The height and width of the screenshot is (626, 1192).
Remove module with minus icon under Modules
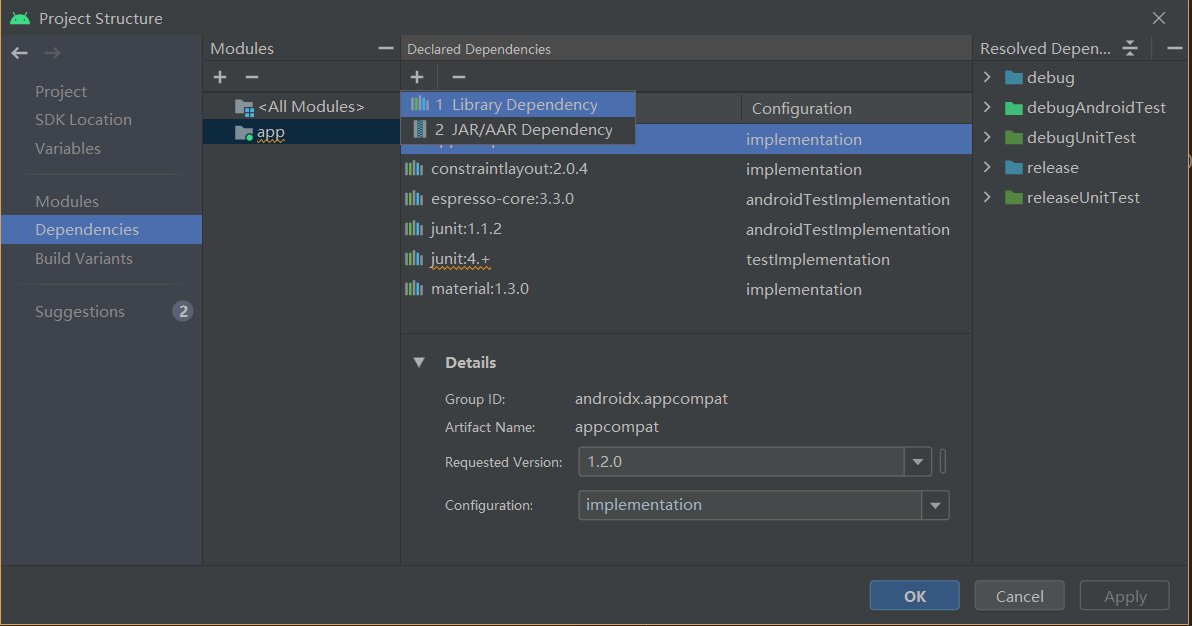[x=252, y=77]
